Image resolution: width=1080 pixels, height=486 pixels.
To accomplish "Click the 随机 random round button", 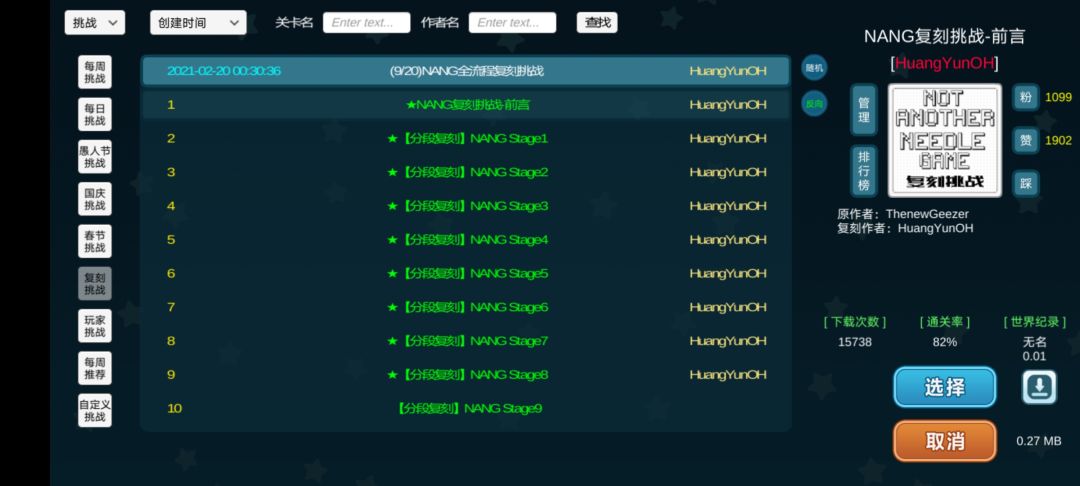I will click(x=814, y=68).
